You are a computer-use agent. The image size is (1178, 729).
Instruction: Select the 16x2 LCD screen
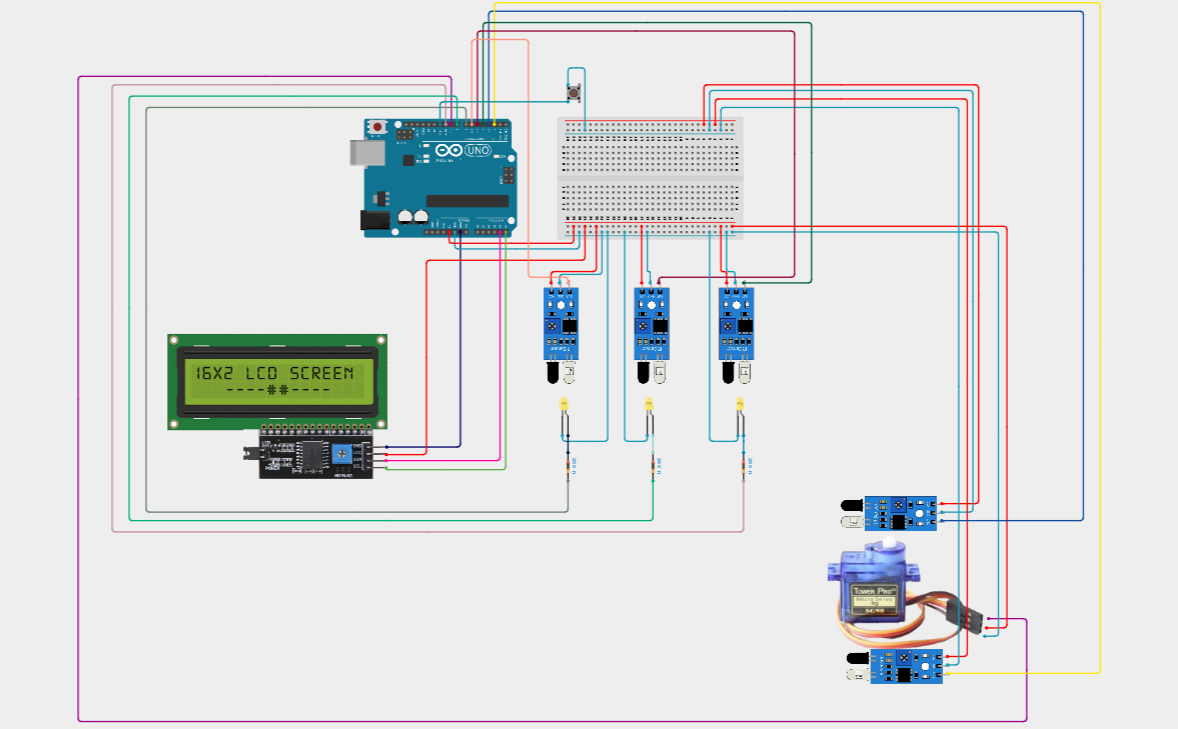click(x=277, y=380)
